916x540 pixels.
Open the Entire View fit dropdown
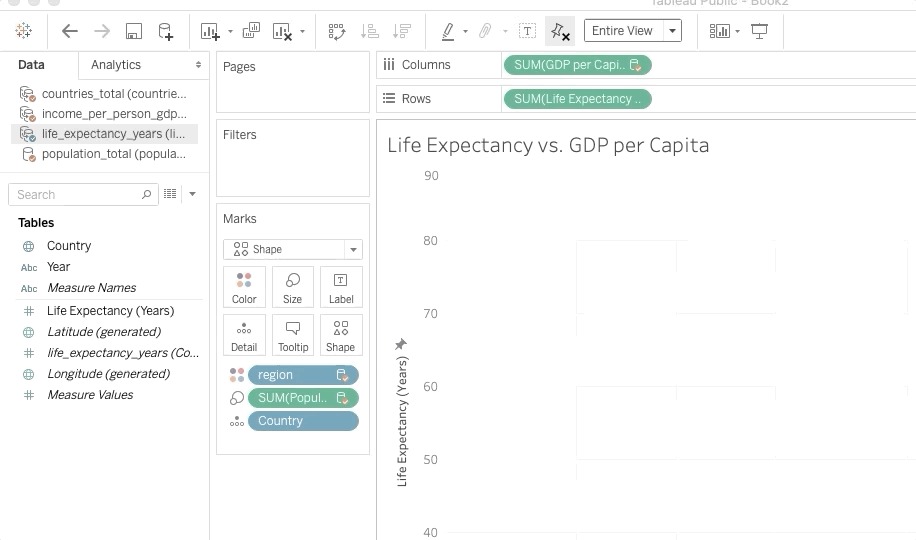click(673, 31)
